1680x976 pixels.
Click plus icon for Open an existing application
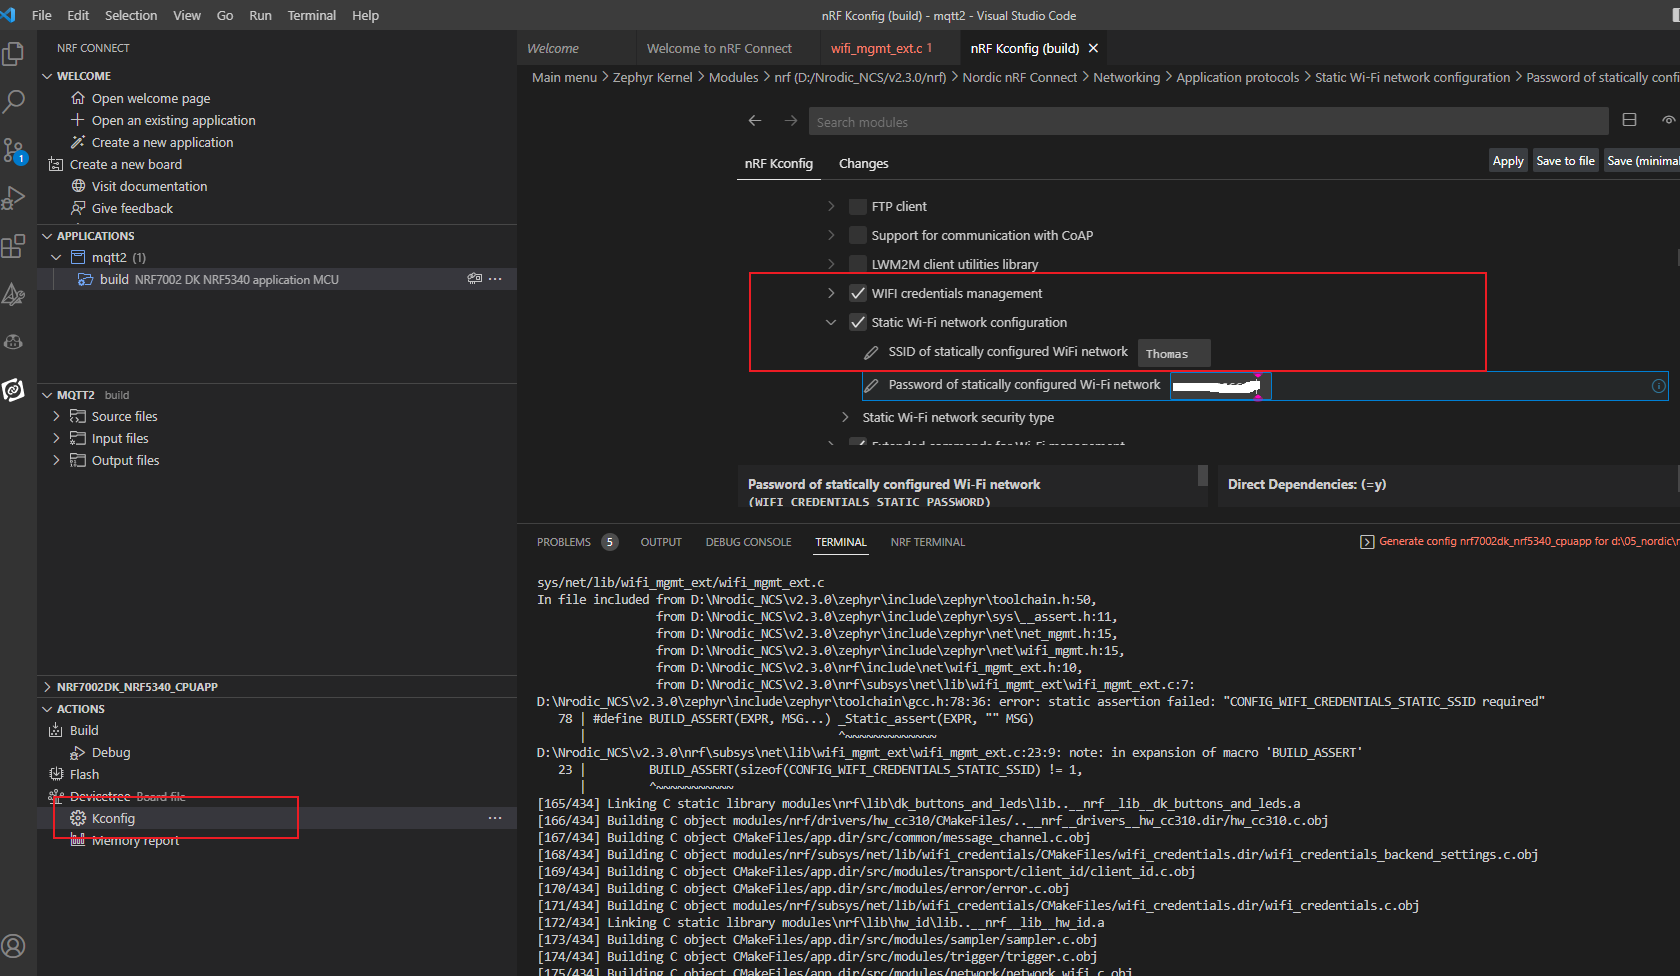[x=78, y=120]
